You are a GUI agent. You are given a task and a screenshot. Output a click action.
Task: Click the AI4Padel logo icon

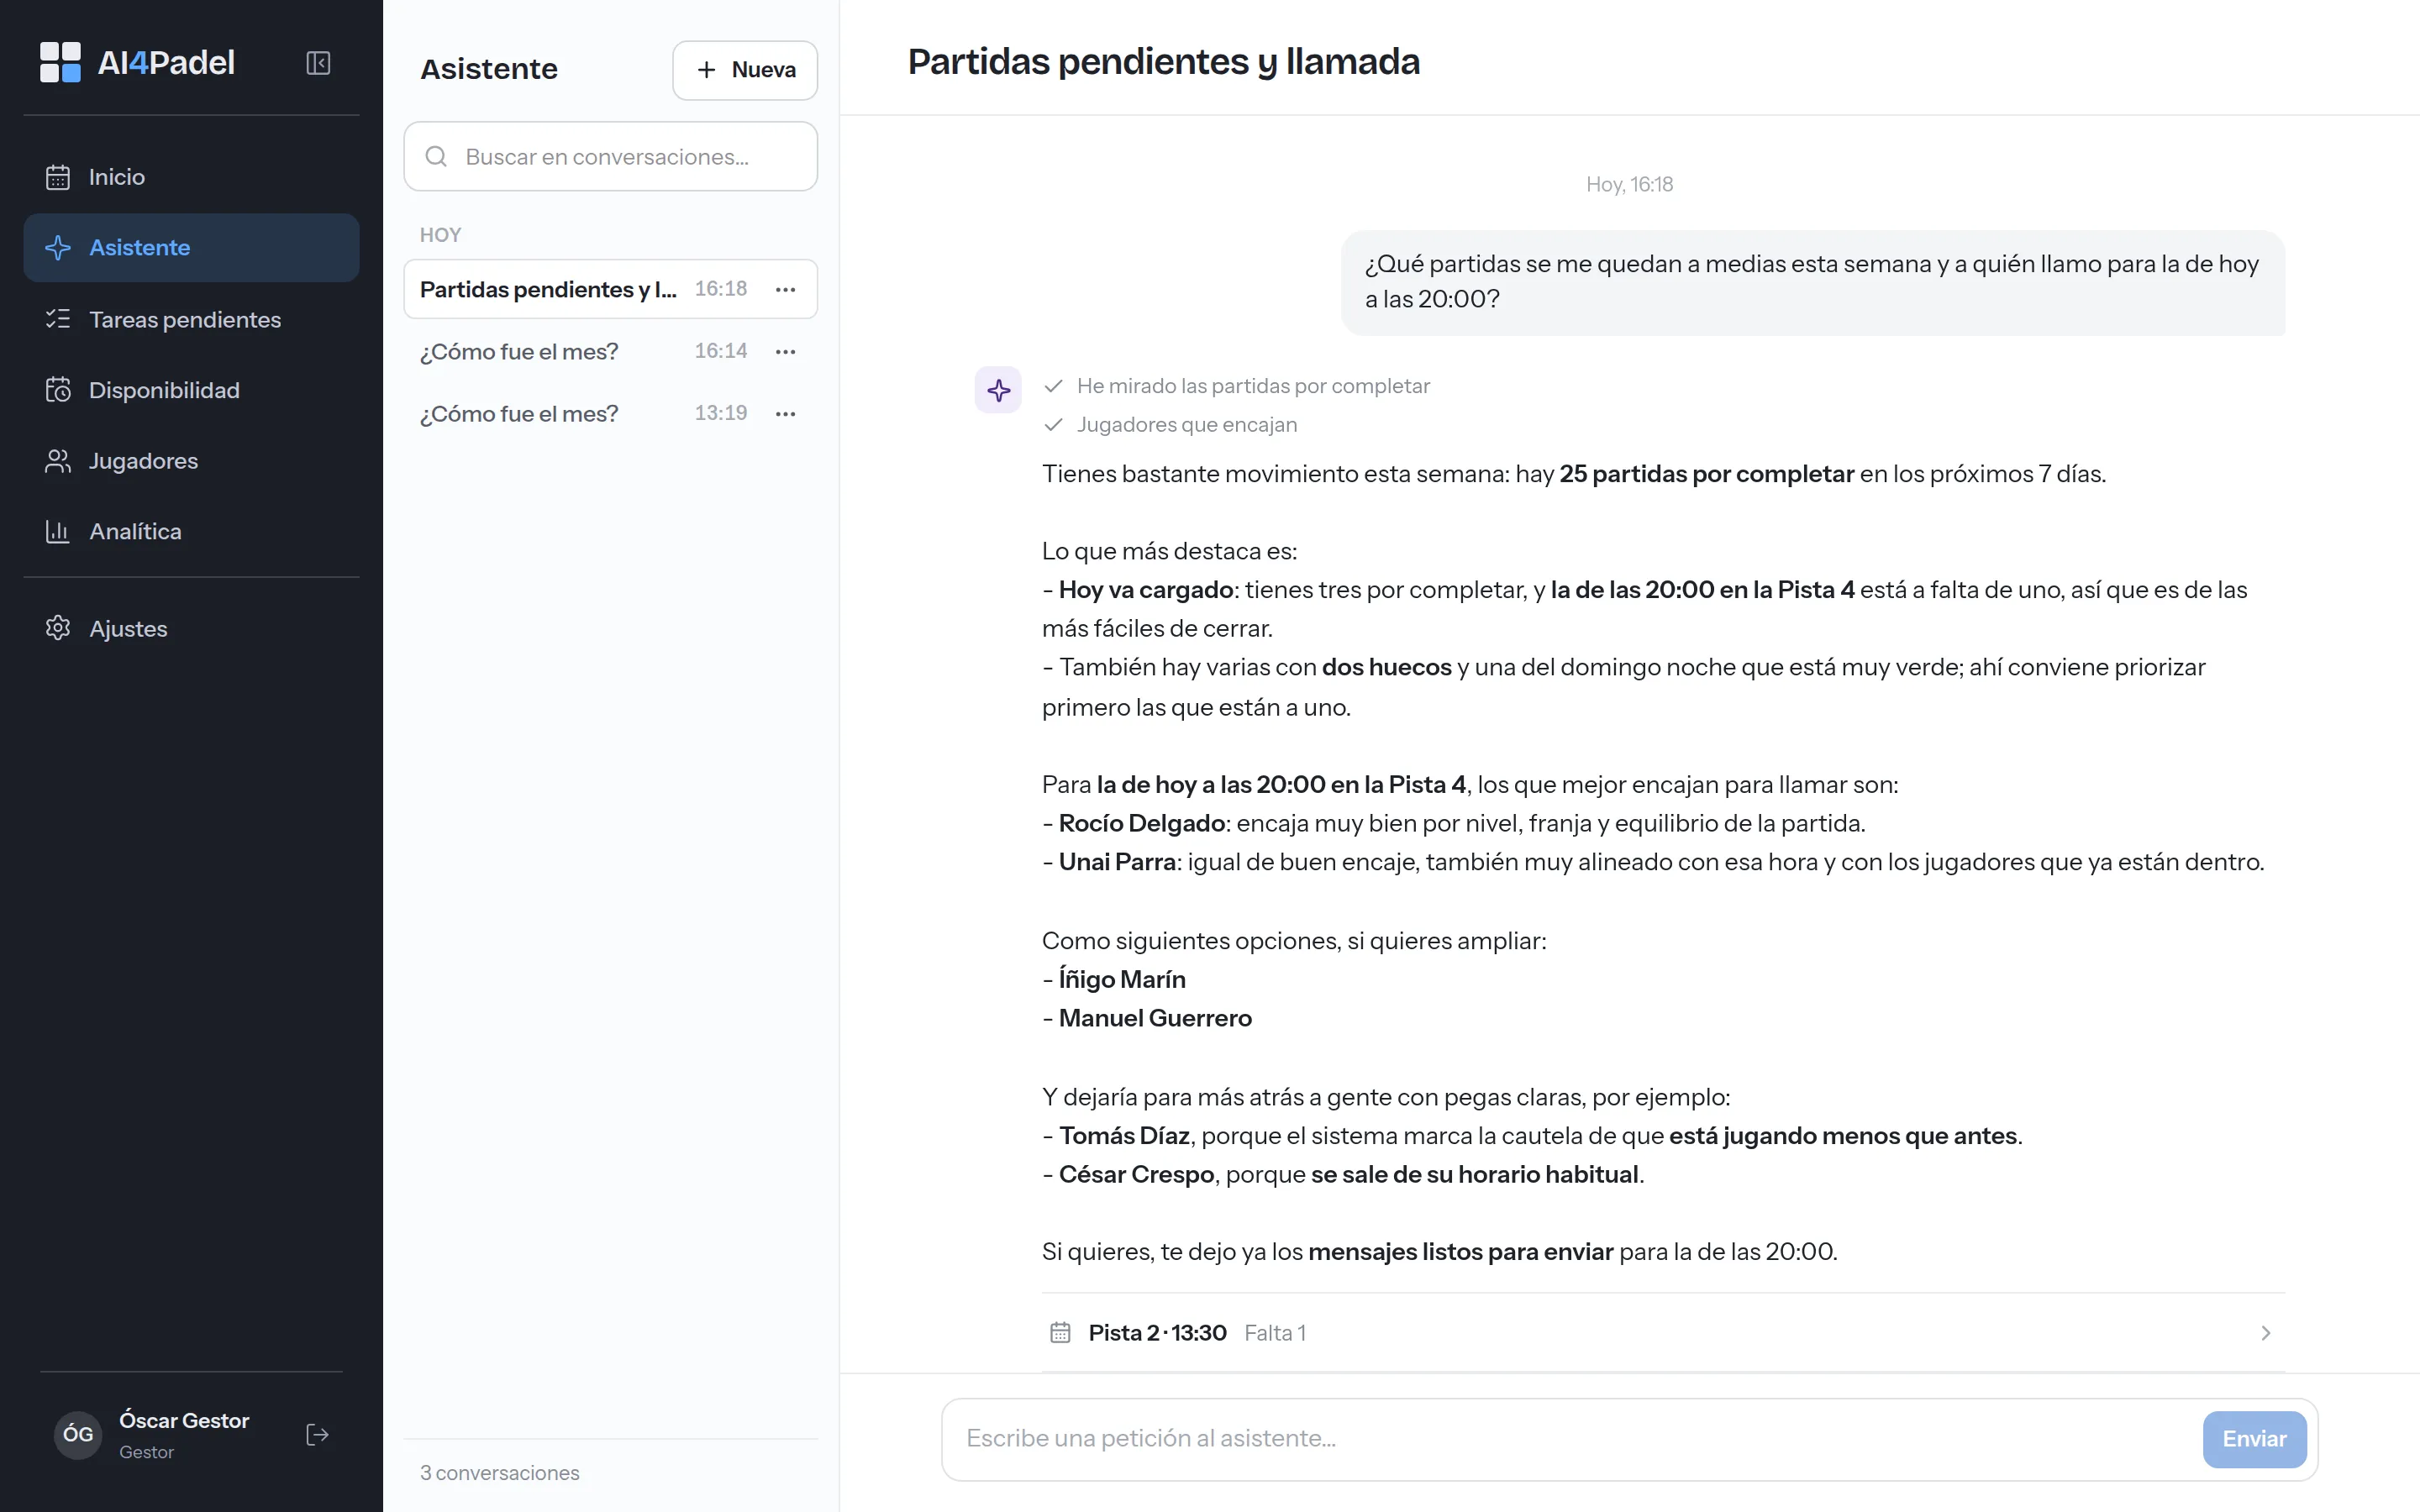click(x=60, y=62)
